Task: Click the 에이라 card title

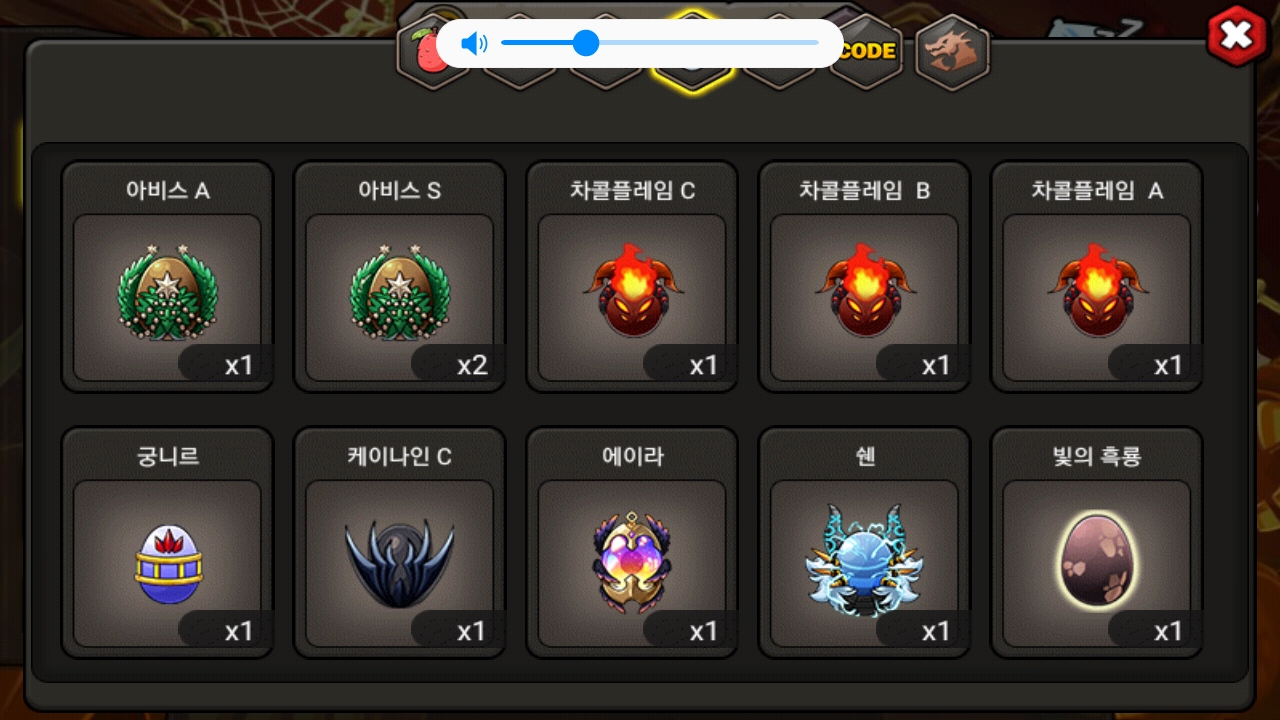Action: (632, 456)
